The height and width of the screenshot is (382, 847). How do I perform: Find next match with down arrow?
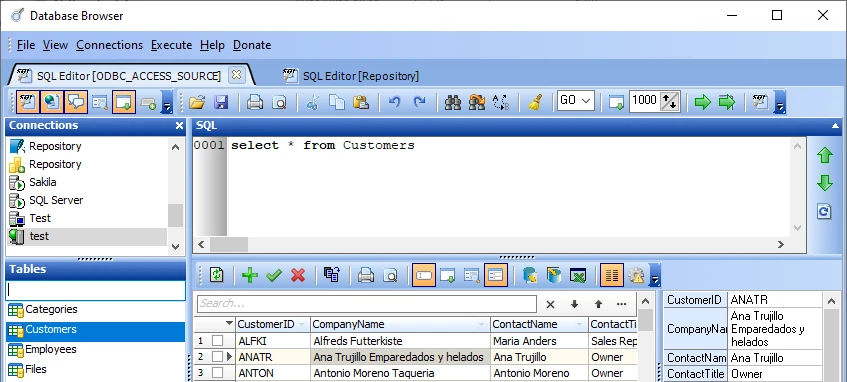click(x=574, y=304)
